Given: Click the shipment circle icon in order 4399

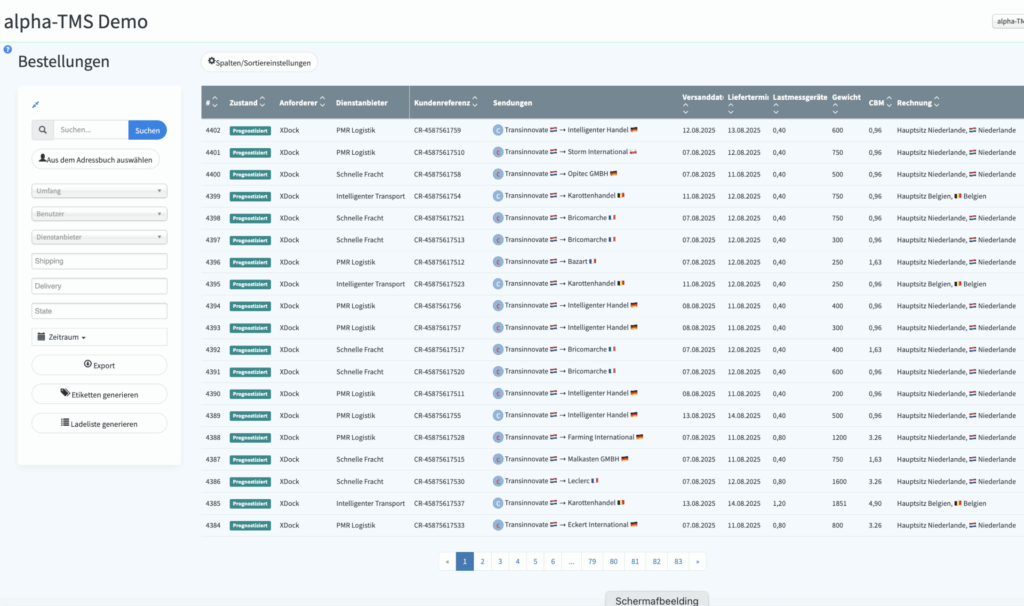Looking at the screenshot, I should (x=498, y=196).
